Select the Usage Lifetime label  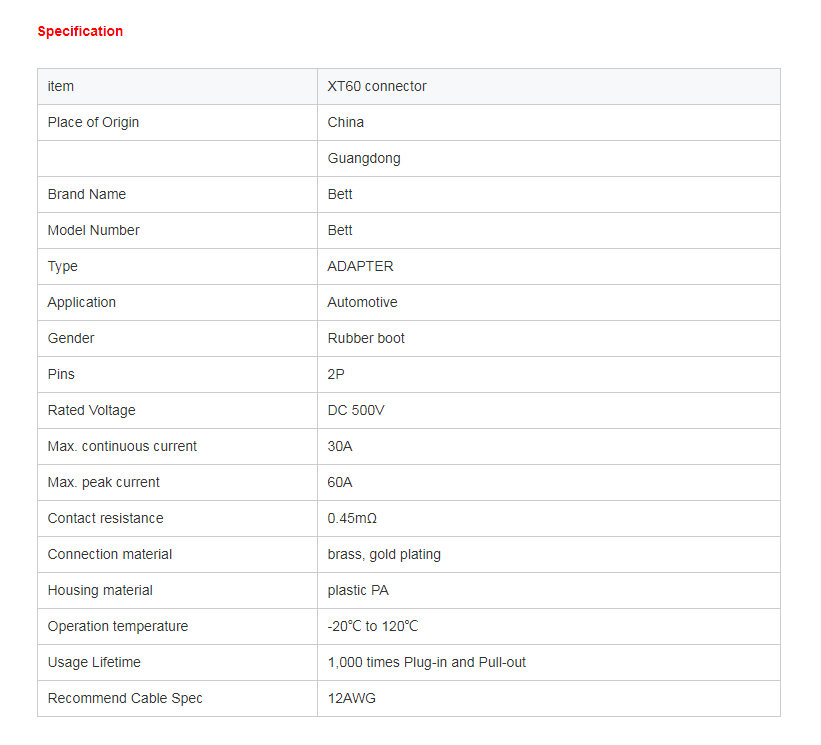[x=94, y=663]
